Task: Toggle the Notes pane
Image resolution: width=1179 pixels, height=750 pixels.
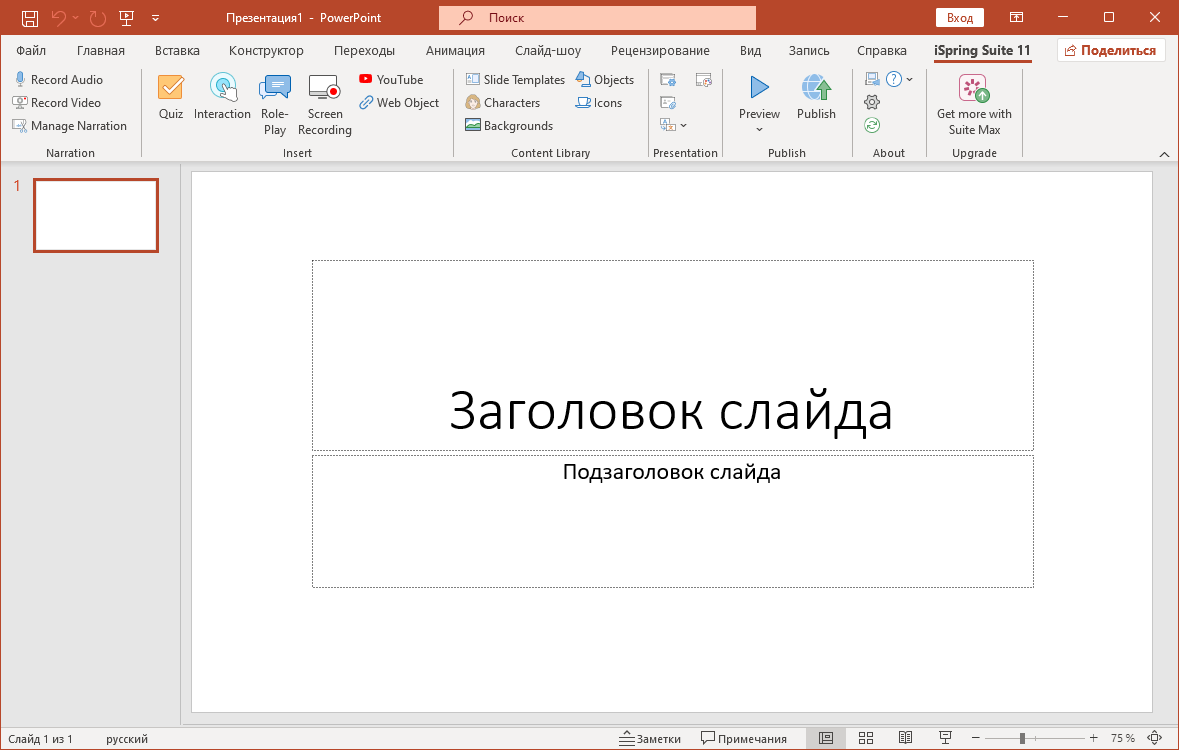Action: click(x=652, y=738)
